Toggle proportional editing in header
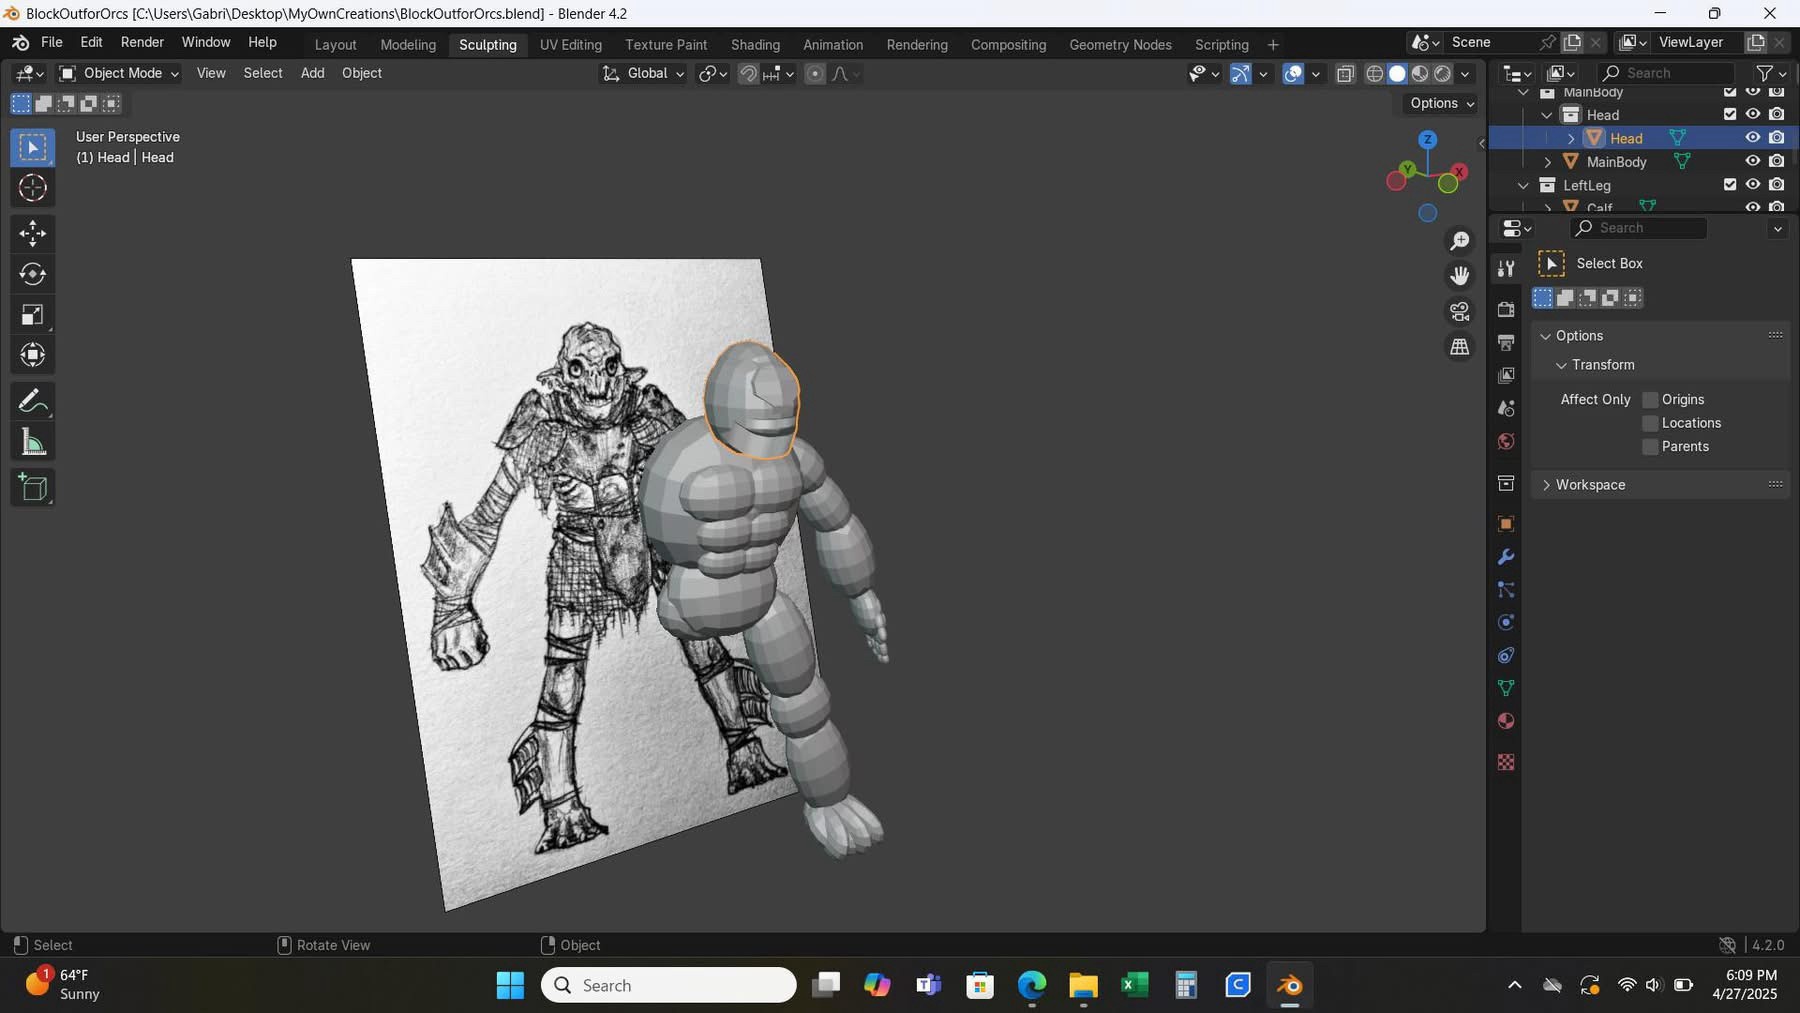The height and width of the screenshot is (1013, 1800). tap(815, 74)
